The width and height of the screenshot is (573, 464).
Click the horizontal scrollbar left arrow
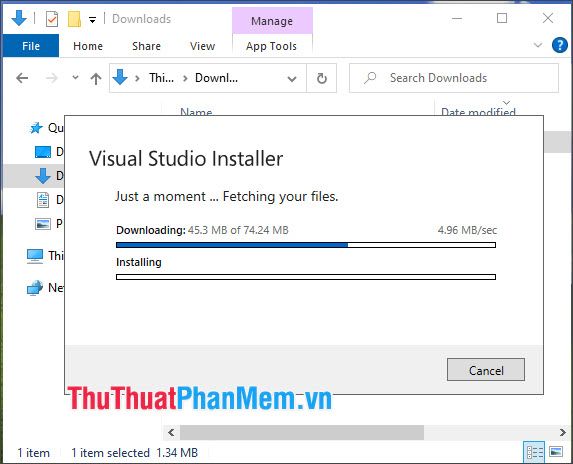click(x=171, y=433)
